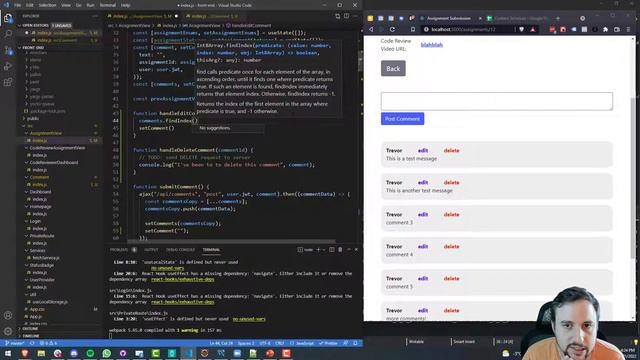Collapse the Open Editors section
Screen dimensions: 640x360
pyautogui.click(x=34, y=25)
